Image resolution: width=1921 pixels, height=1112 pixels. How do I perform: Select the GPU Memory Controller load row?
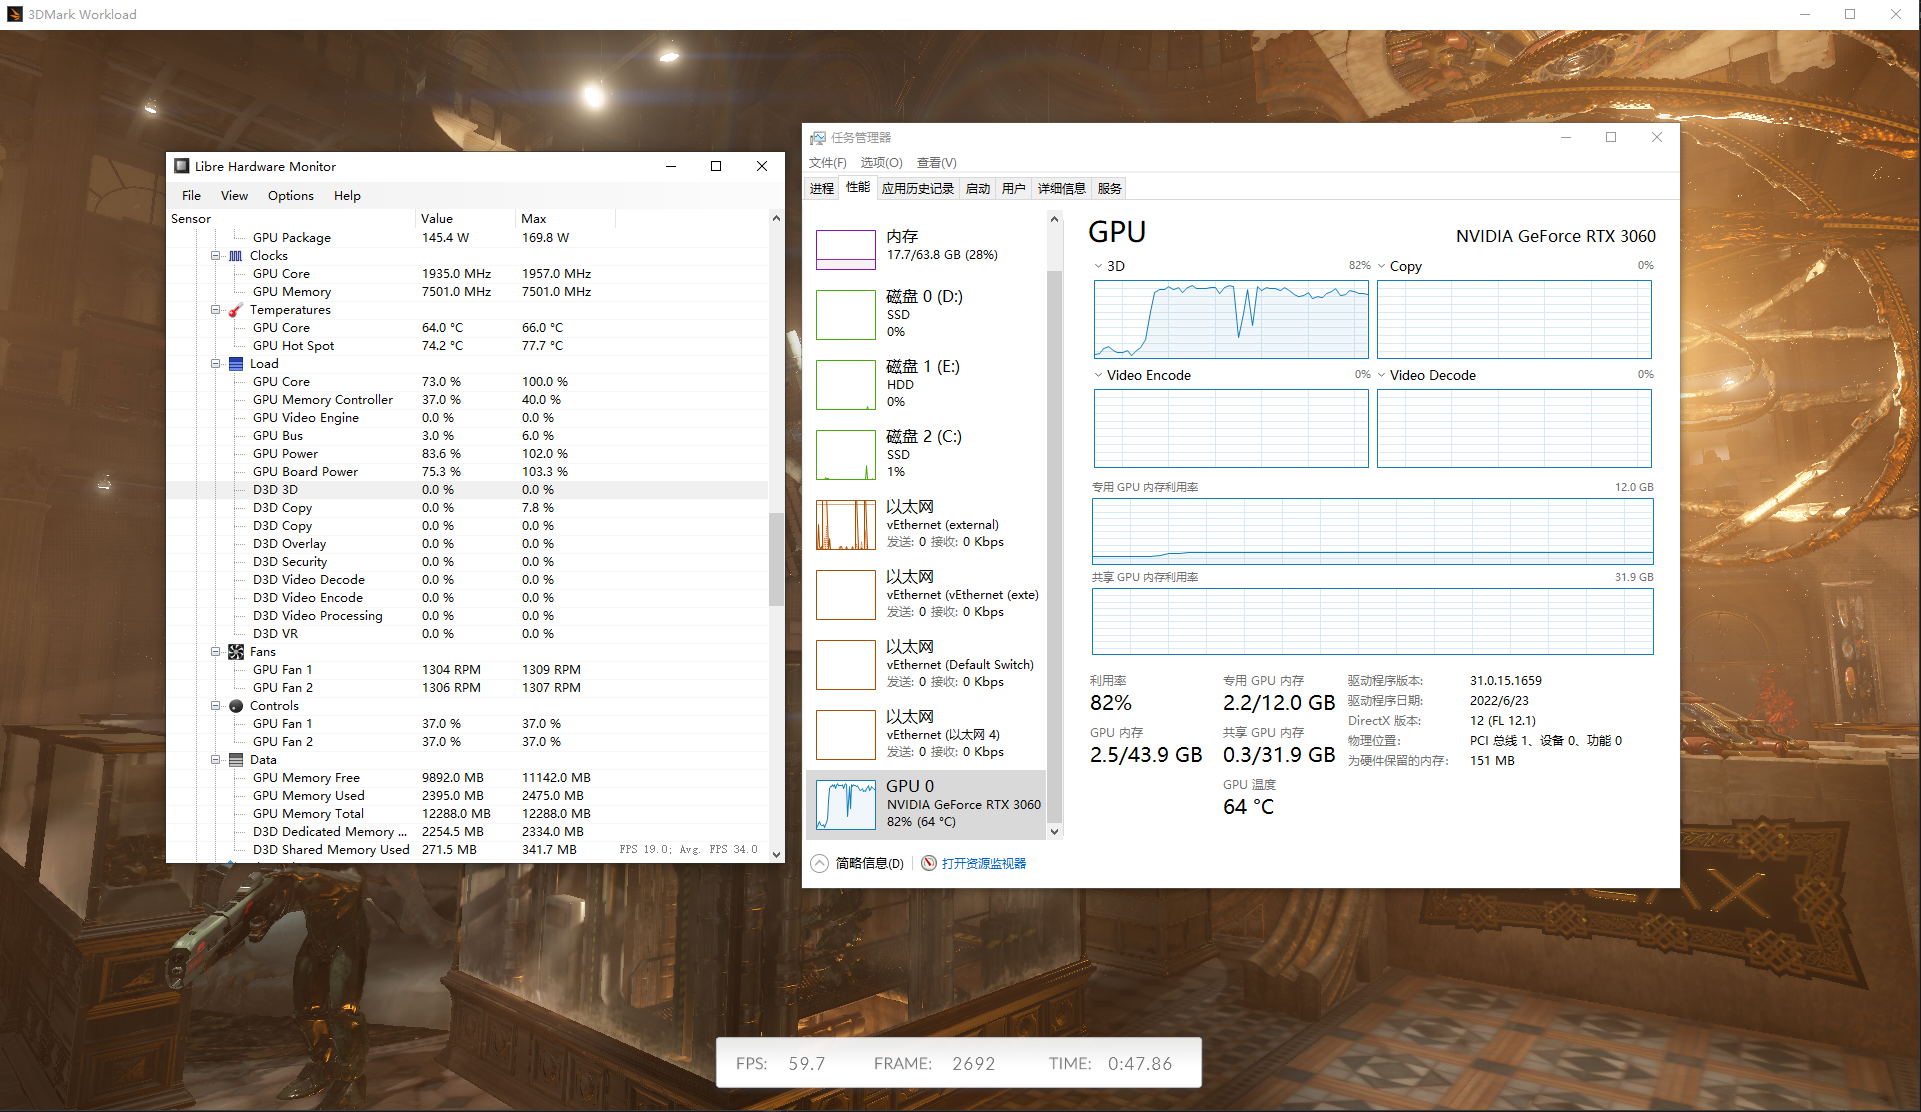pyautogui.click(x=467, y=400)
